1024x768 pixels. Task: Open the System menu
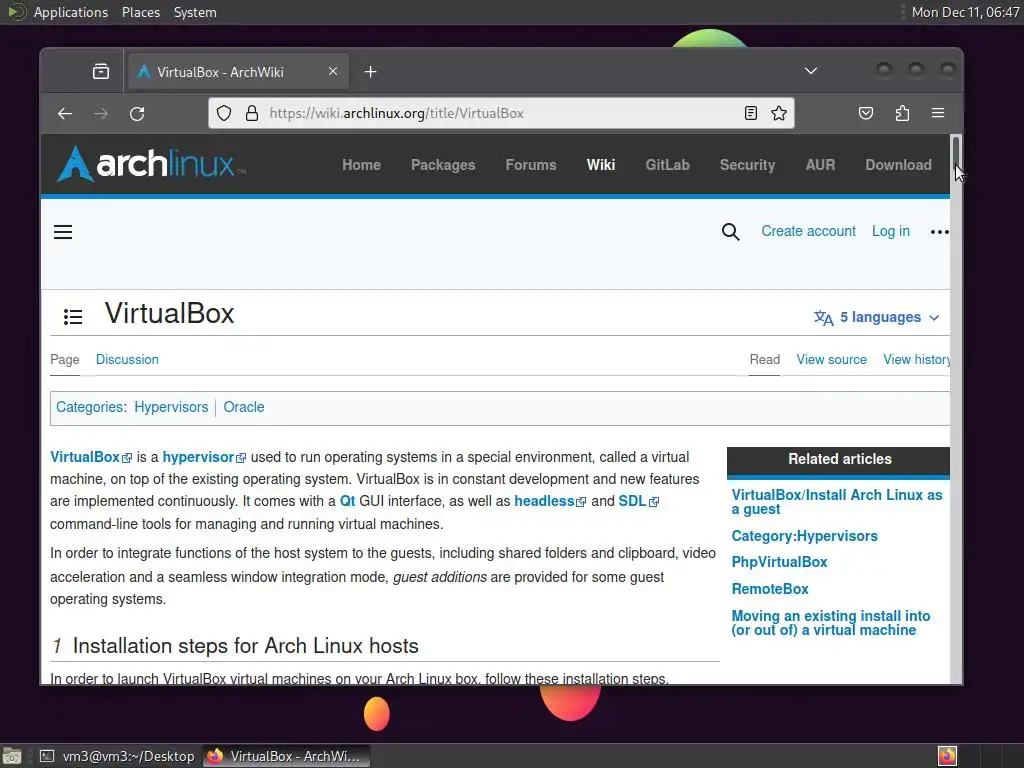(195, 12)
